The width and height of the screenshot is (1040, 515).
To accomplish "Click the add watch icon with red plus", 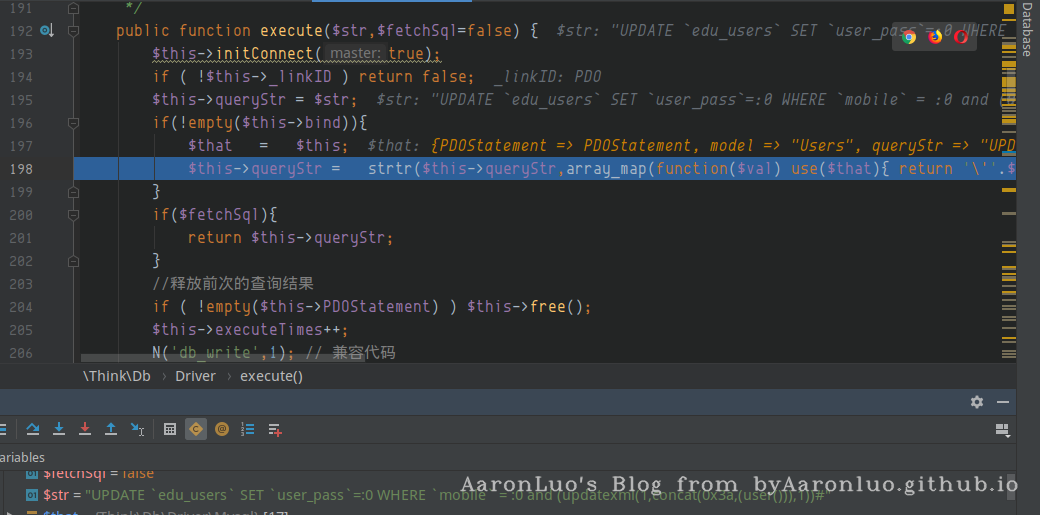I will [x=275, y=429].
